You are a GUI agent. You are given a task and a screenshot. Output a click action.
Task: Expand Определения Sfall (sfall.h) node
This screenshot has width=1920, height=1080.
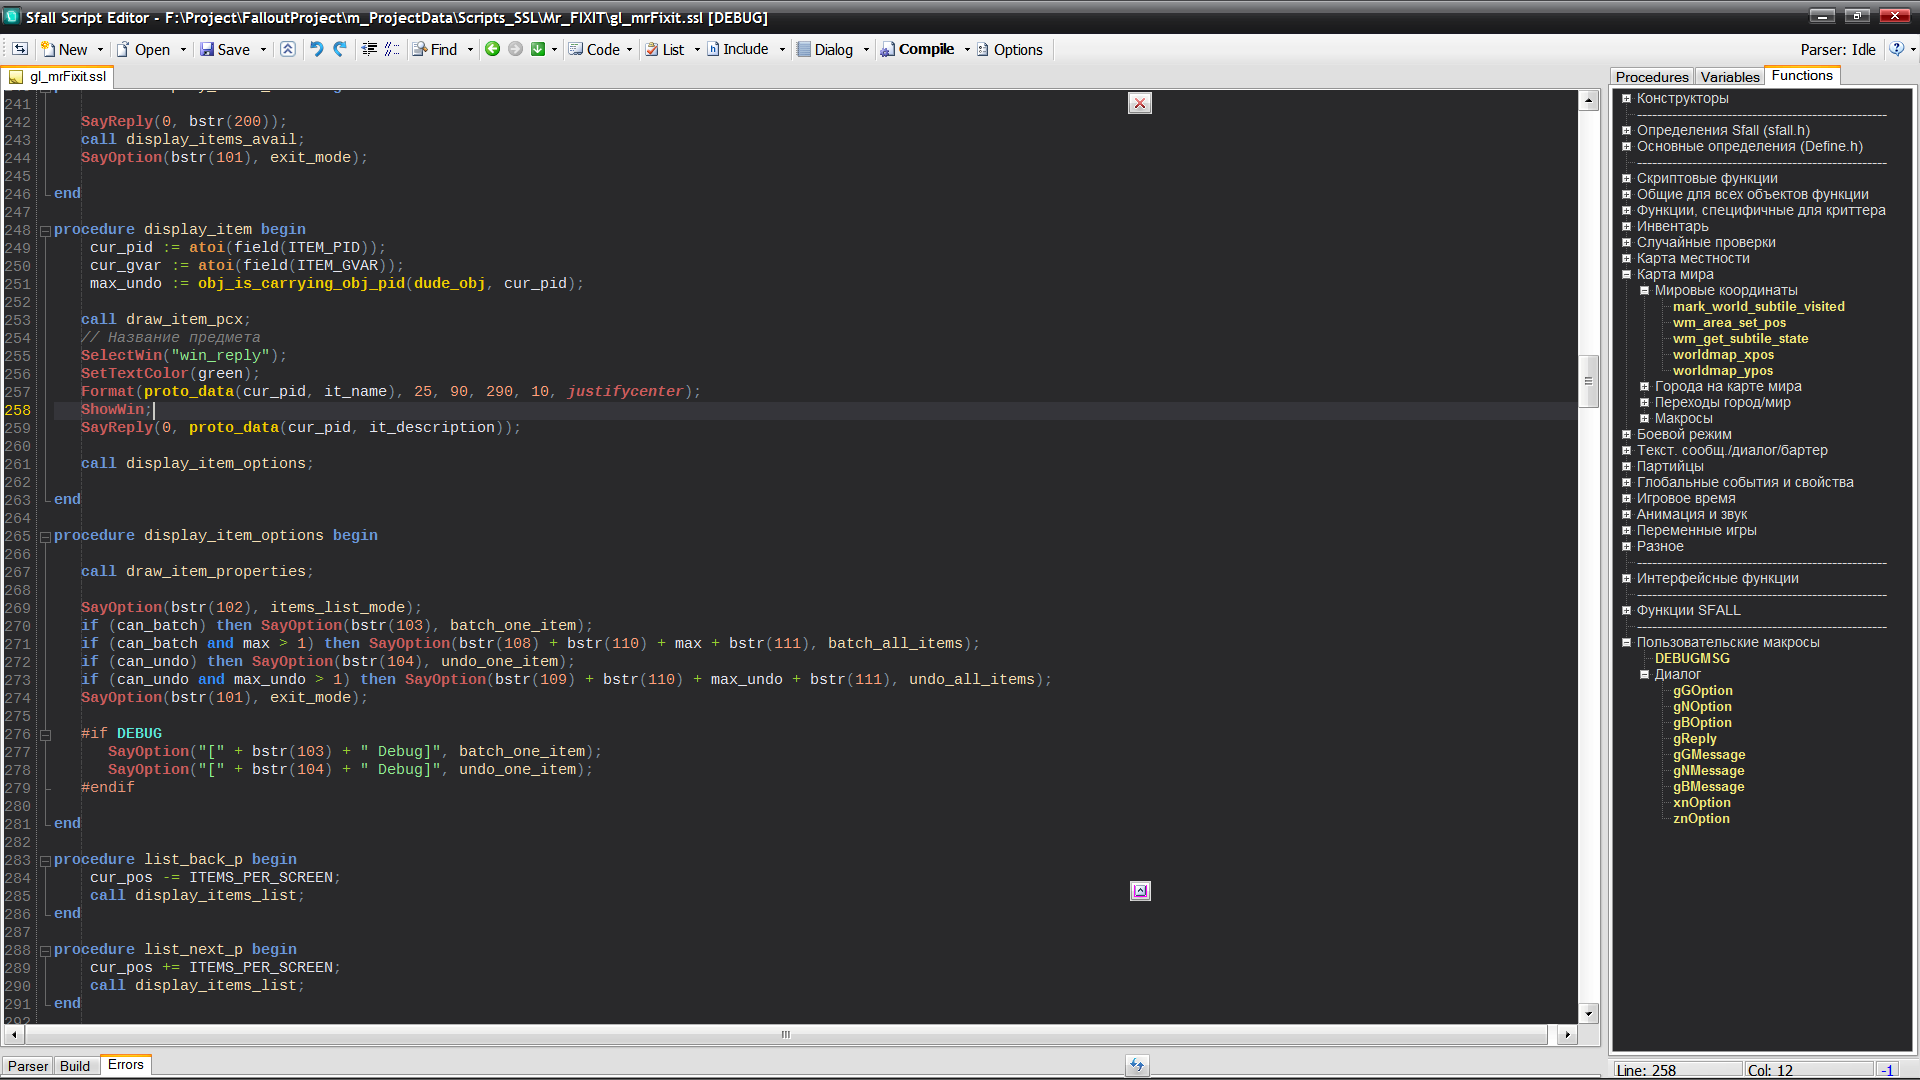[x=1627, y=130]
